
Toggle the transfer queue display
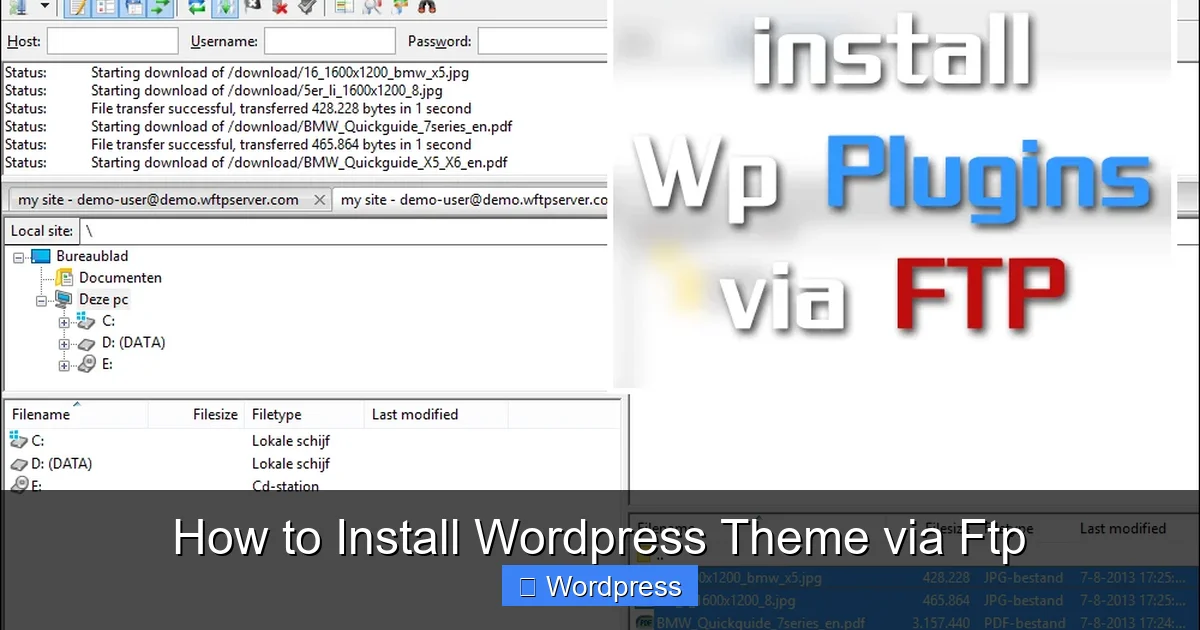click(x=160, y=7)
